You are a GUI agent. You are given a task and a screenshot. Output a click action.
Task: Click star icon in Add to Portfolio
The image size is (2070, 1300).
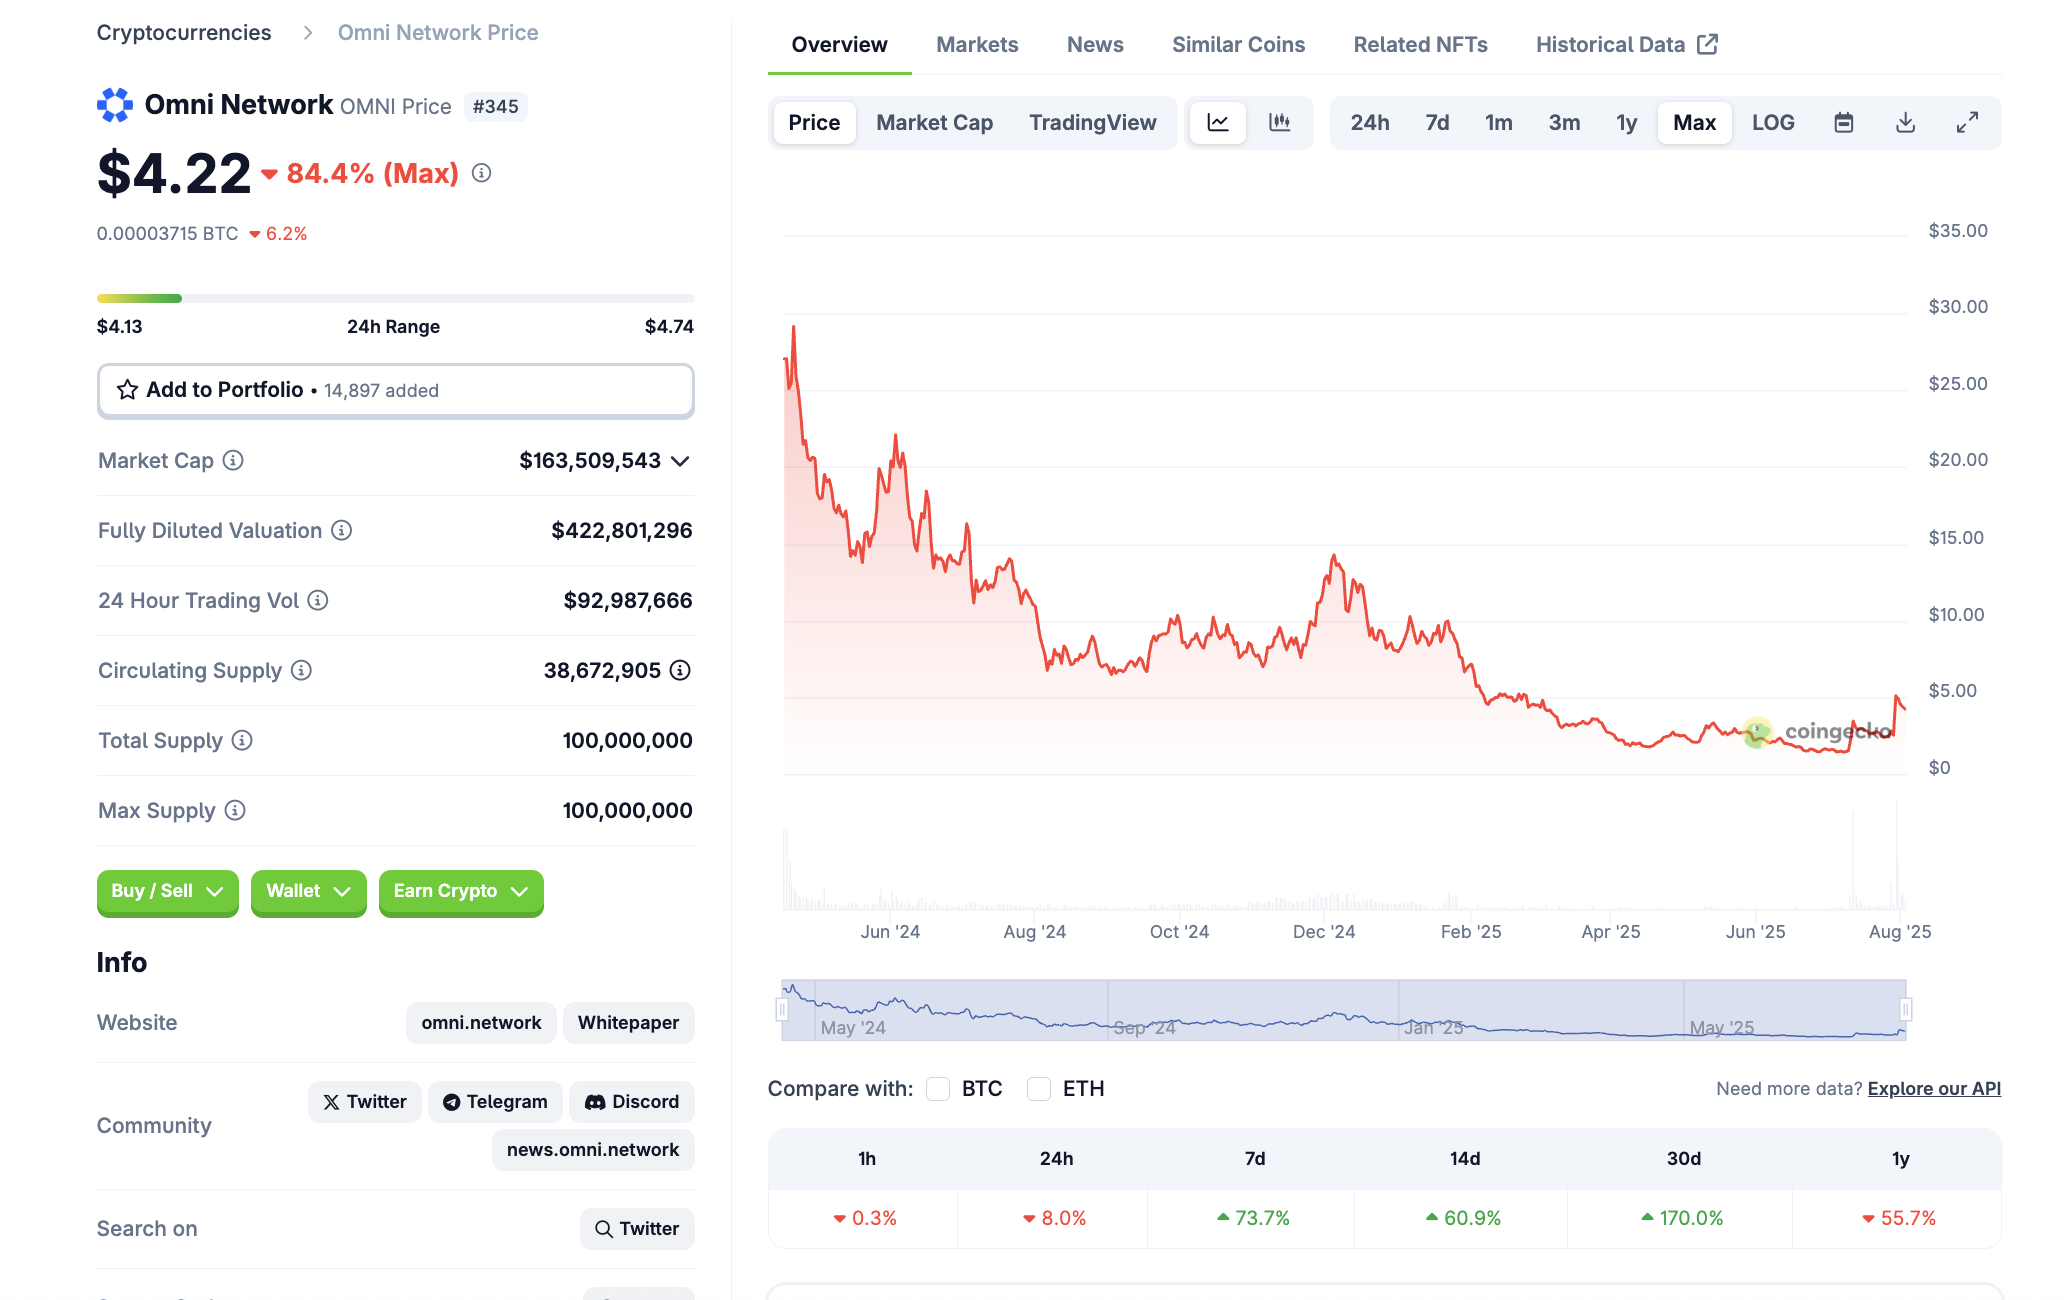127,390
